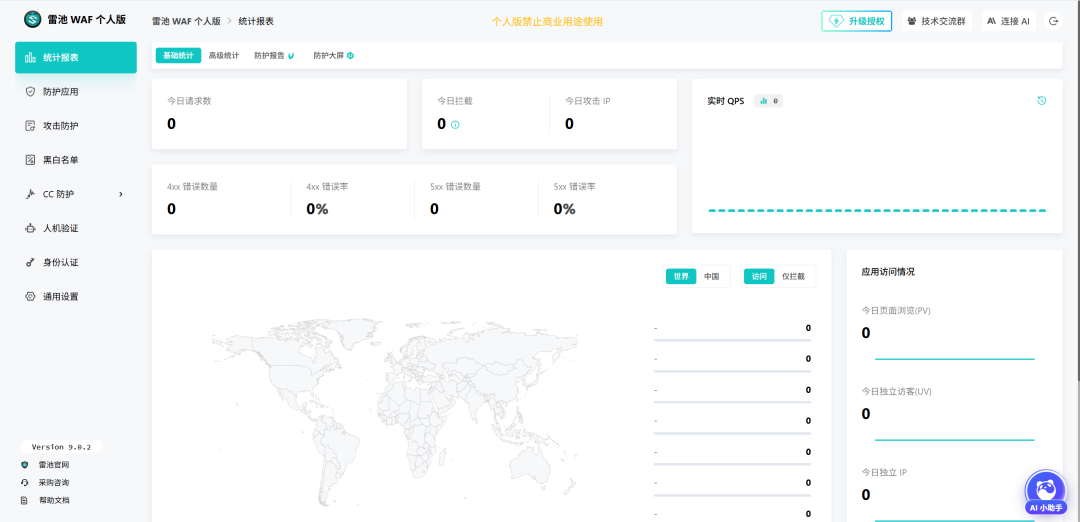Click the 今日攻击 IP label
The image size is (1080, 522).
pyautogui.click(x=588, y=101)
